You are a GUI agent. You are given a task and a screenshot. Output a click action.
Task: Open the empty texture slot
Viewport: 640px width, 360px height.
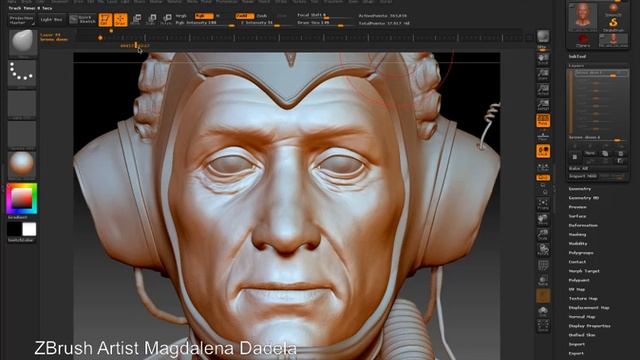22,134
